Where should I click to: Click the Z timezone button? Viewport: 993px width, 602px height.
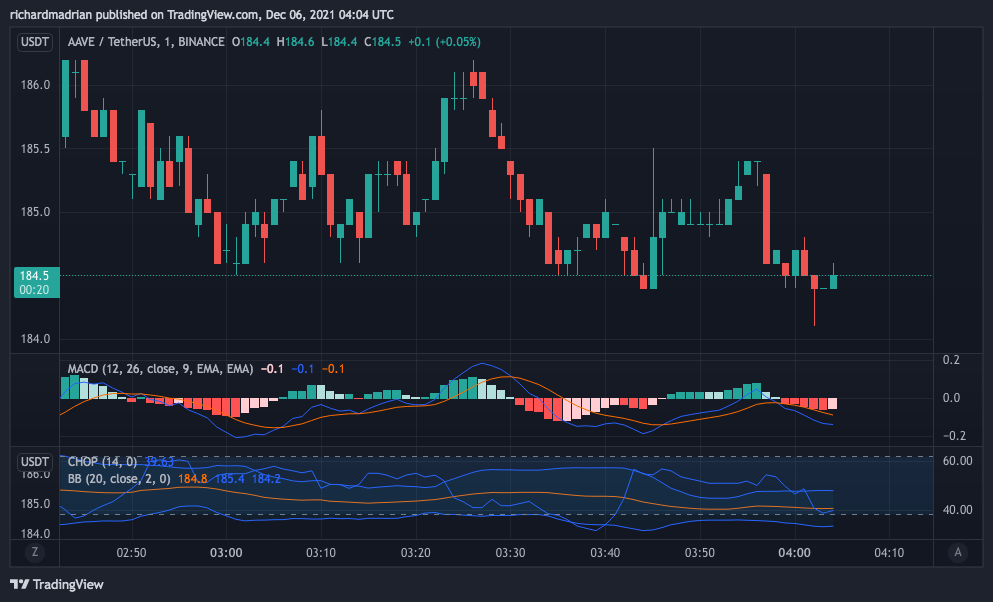35,552
